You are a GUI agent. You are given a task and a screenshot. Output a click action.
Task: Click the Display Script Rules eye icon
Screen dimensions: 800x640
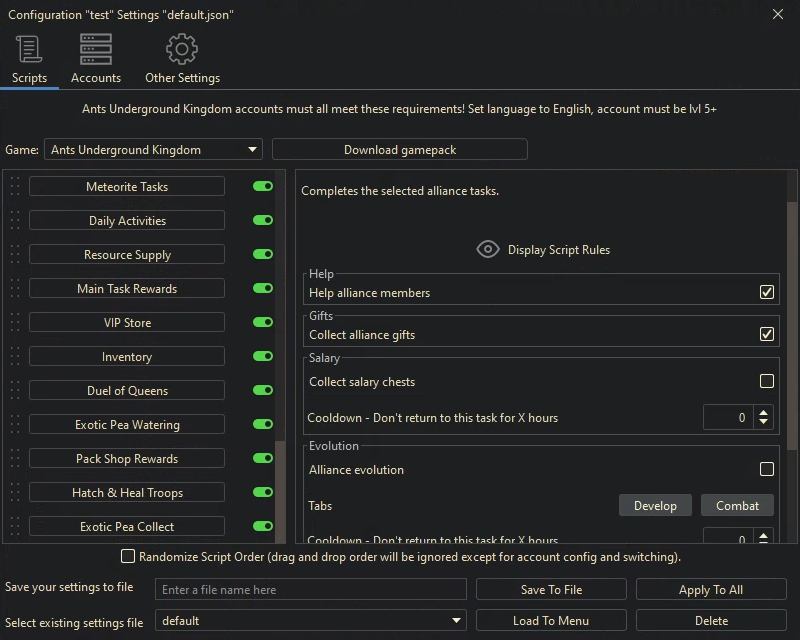488,250
